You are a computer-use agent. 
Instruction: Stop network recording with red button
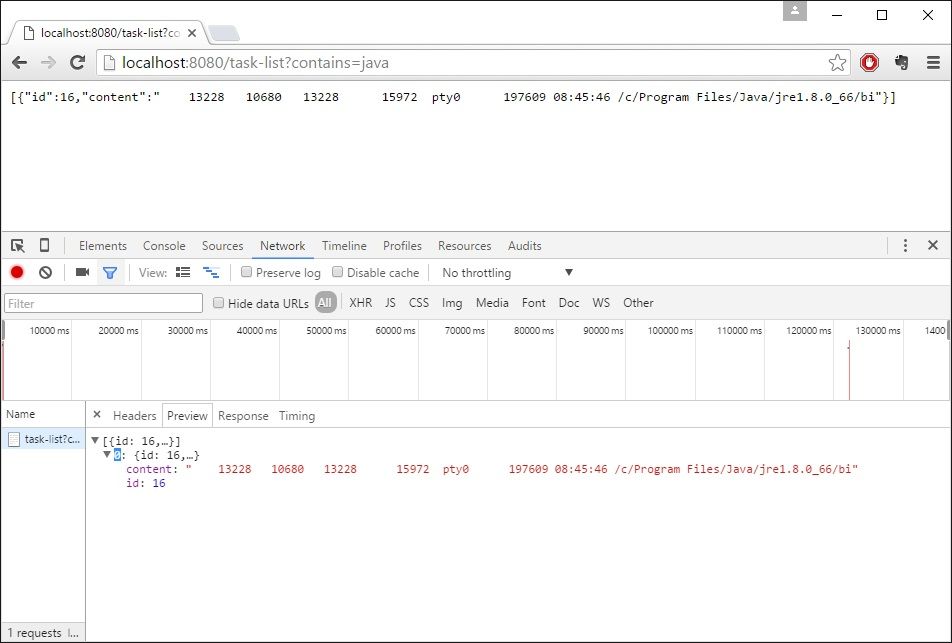[17, 273]
